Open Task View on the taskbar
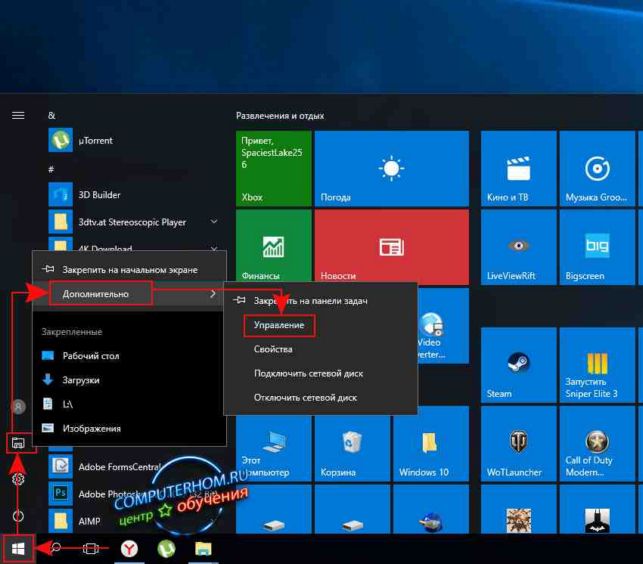643x564 pixels. pos(91,548)
